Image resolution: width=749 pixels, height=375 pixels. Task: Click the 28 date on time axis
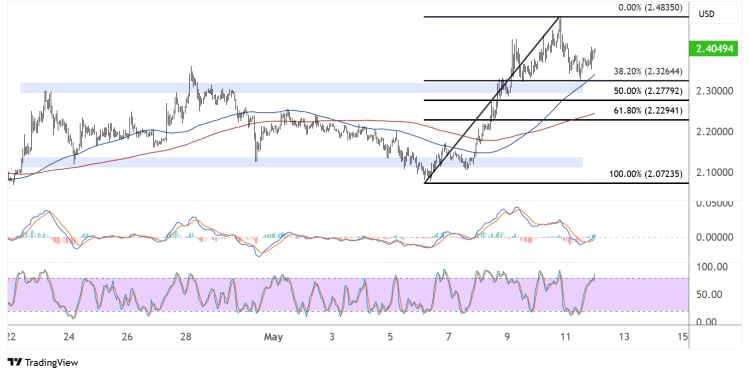point(186,337)
